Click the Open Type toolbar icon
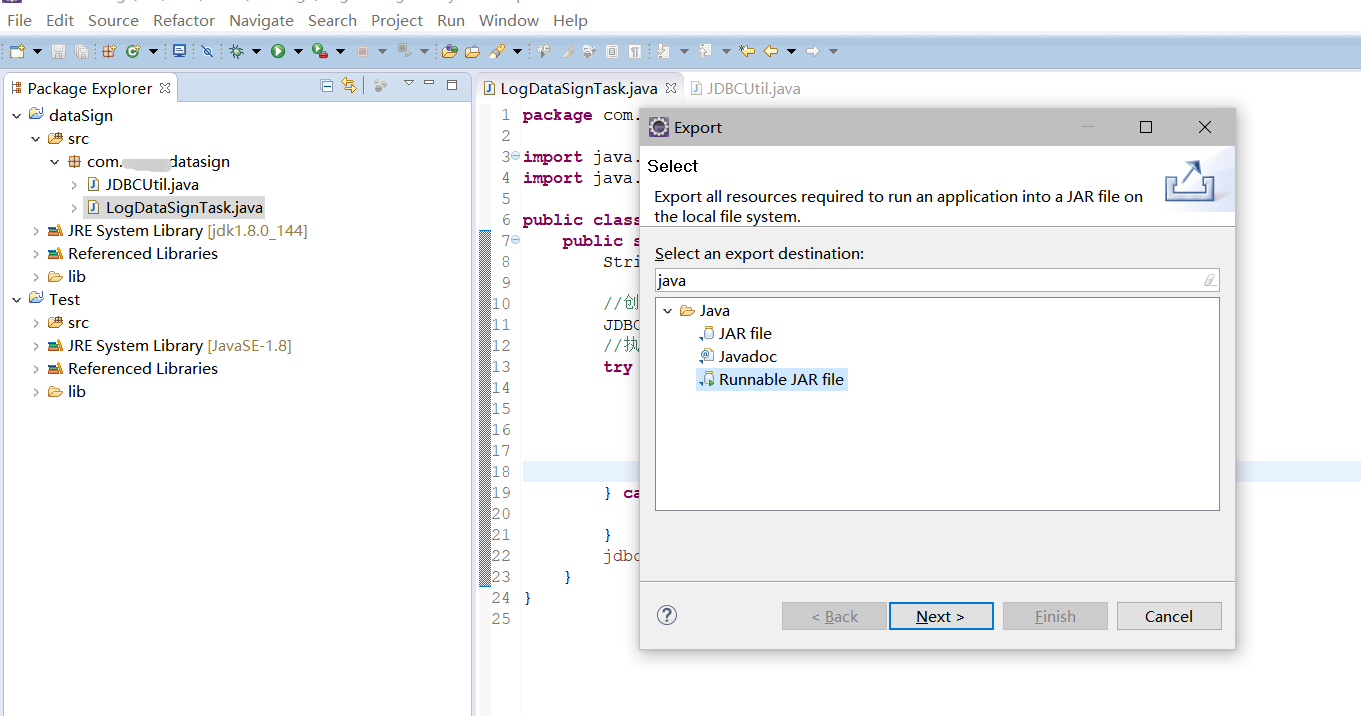 [449, 51]
